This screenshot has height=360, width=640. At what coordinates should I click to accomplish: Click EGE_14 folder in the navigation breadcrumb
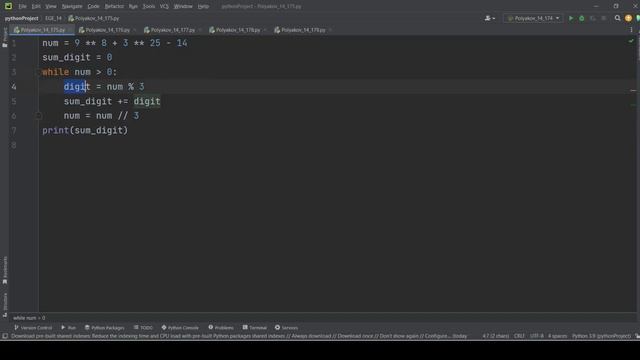point(53,18)
